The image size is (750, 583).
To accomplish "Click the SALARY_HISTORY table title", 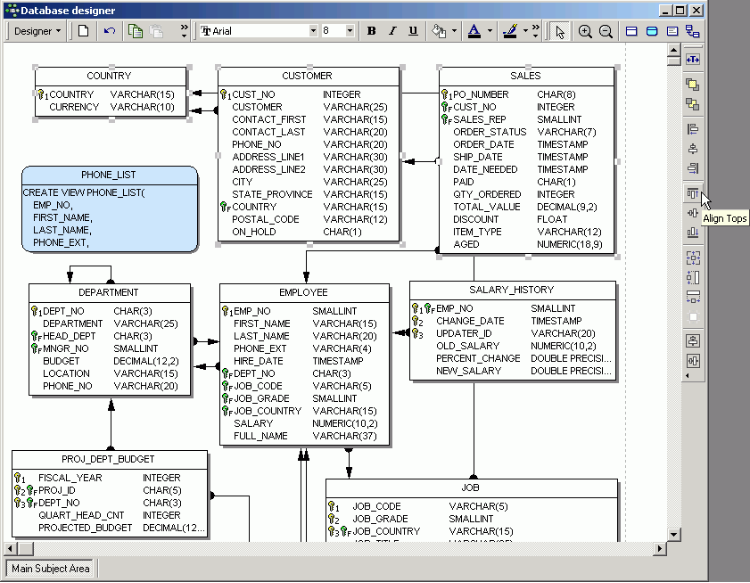I will coord(513,290).
